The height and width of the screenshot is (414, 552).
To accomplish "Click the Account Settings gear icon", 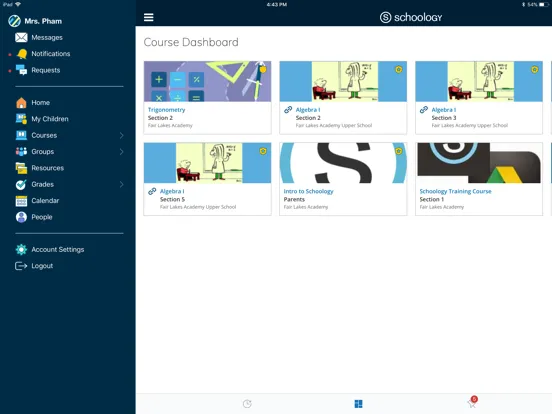I will tap(21, 249).
